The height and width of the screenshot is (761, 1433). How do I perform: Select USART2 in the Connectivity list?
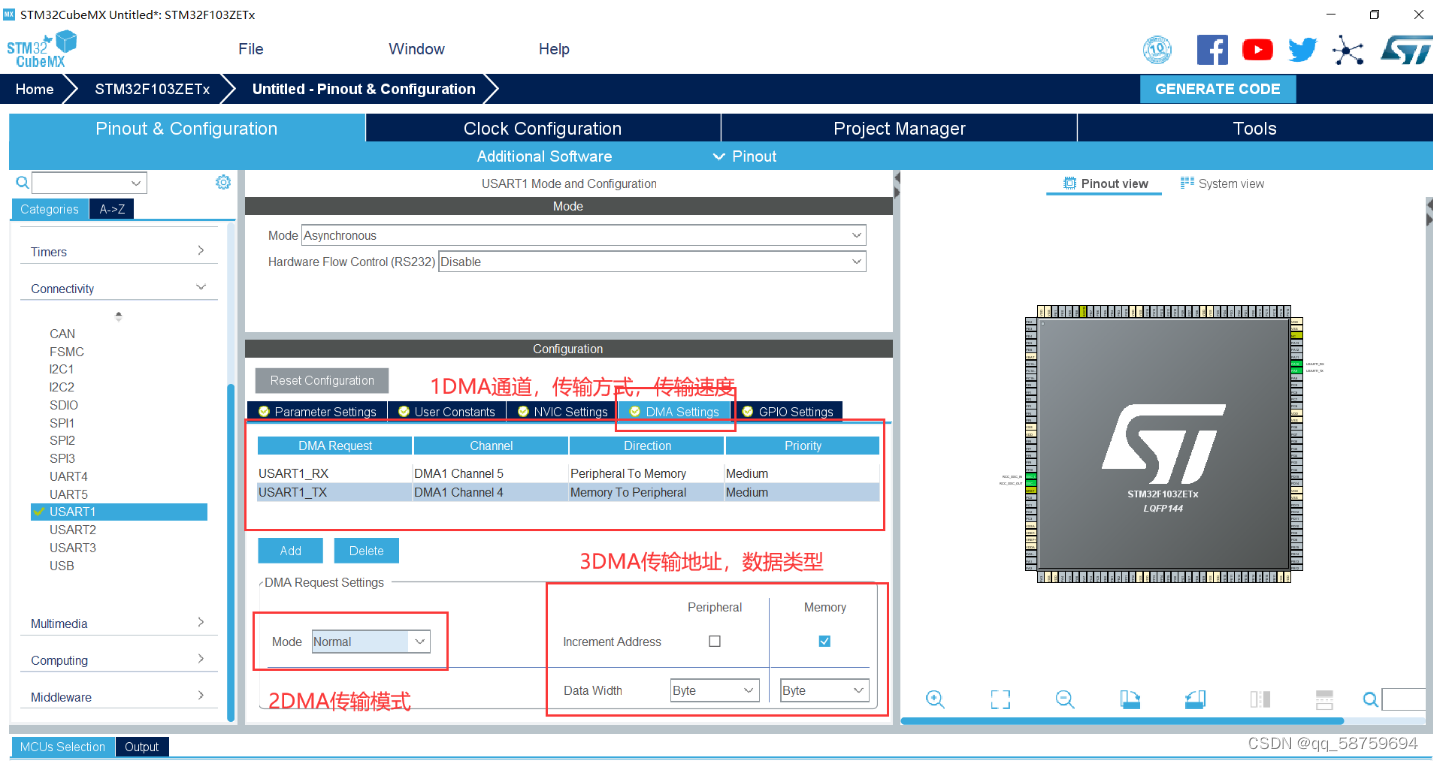74,529
